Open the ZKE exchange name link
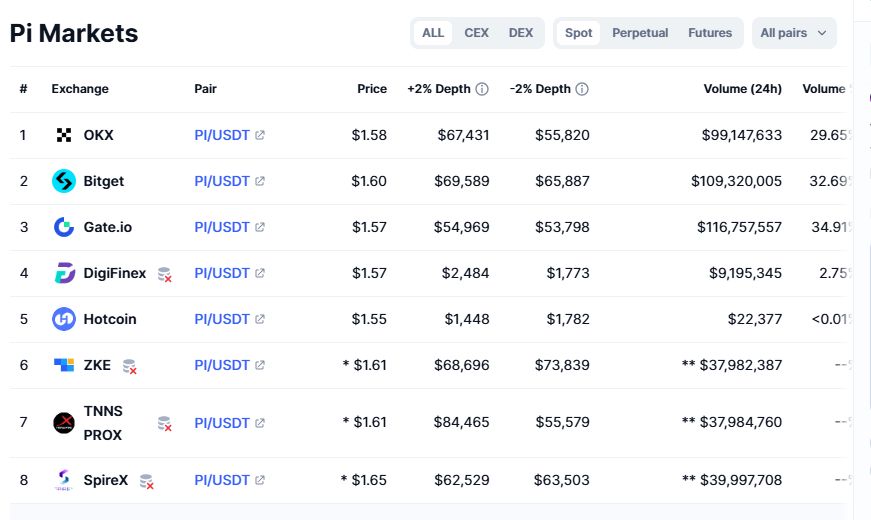The image size is (871, 520). pyautogui.click(x=97, y=365)
